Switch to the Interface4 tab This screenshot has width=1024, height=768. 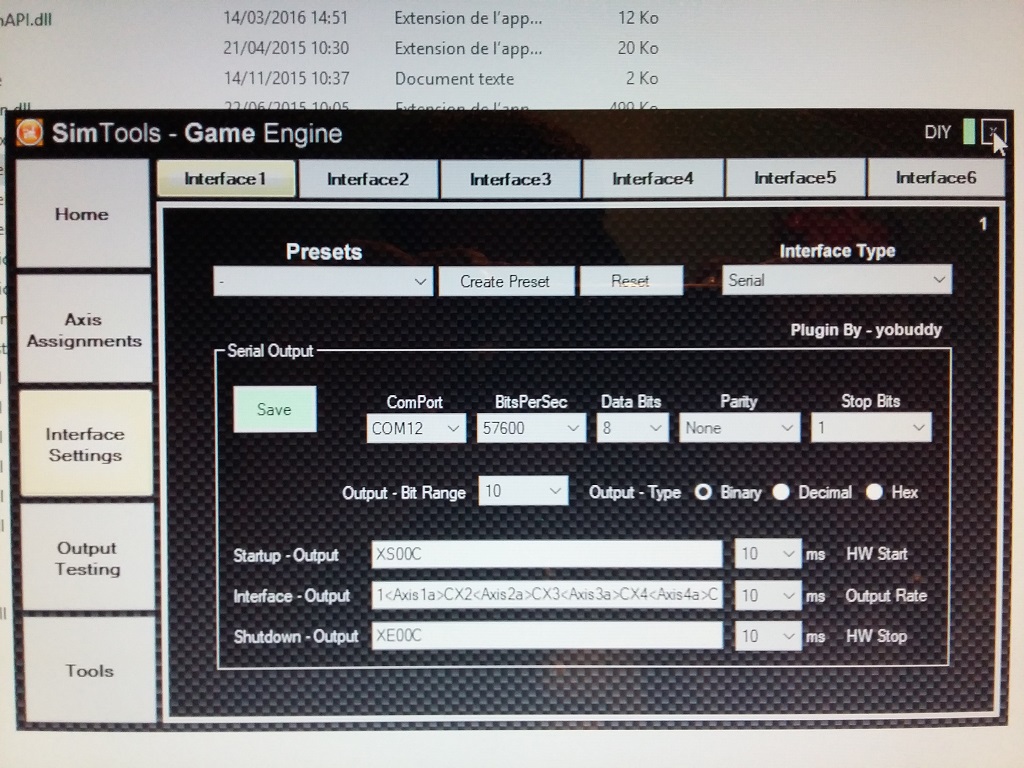(652, 178)
